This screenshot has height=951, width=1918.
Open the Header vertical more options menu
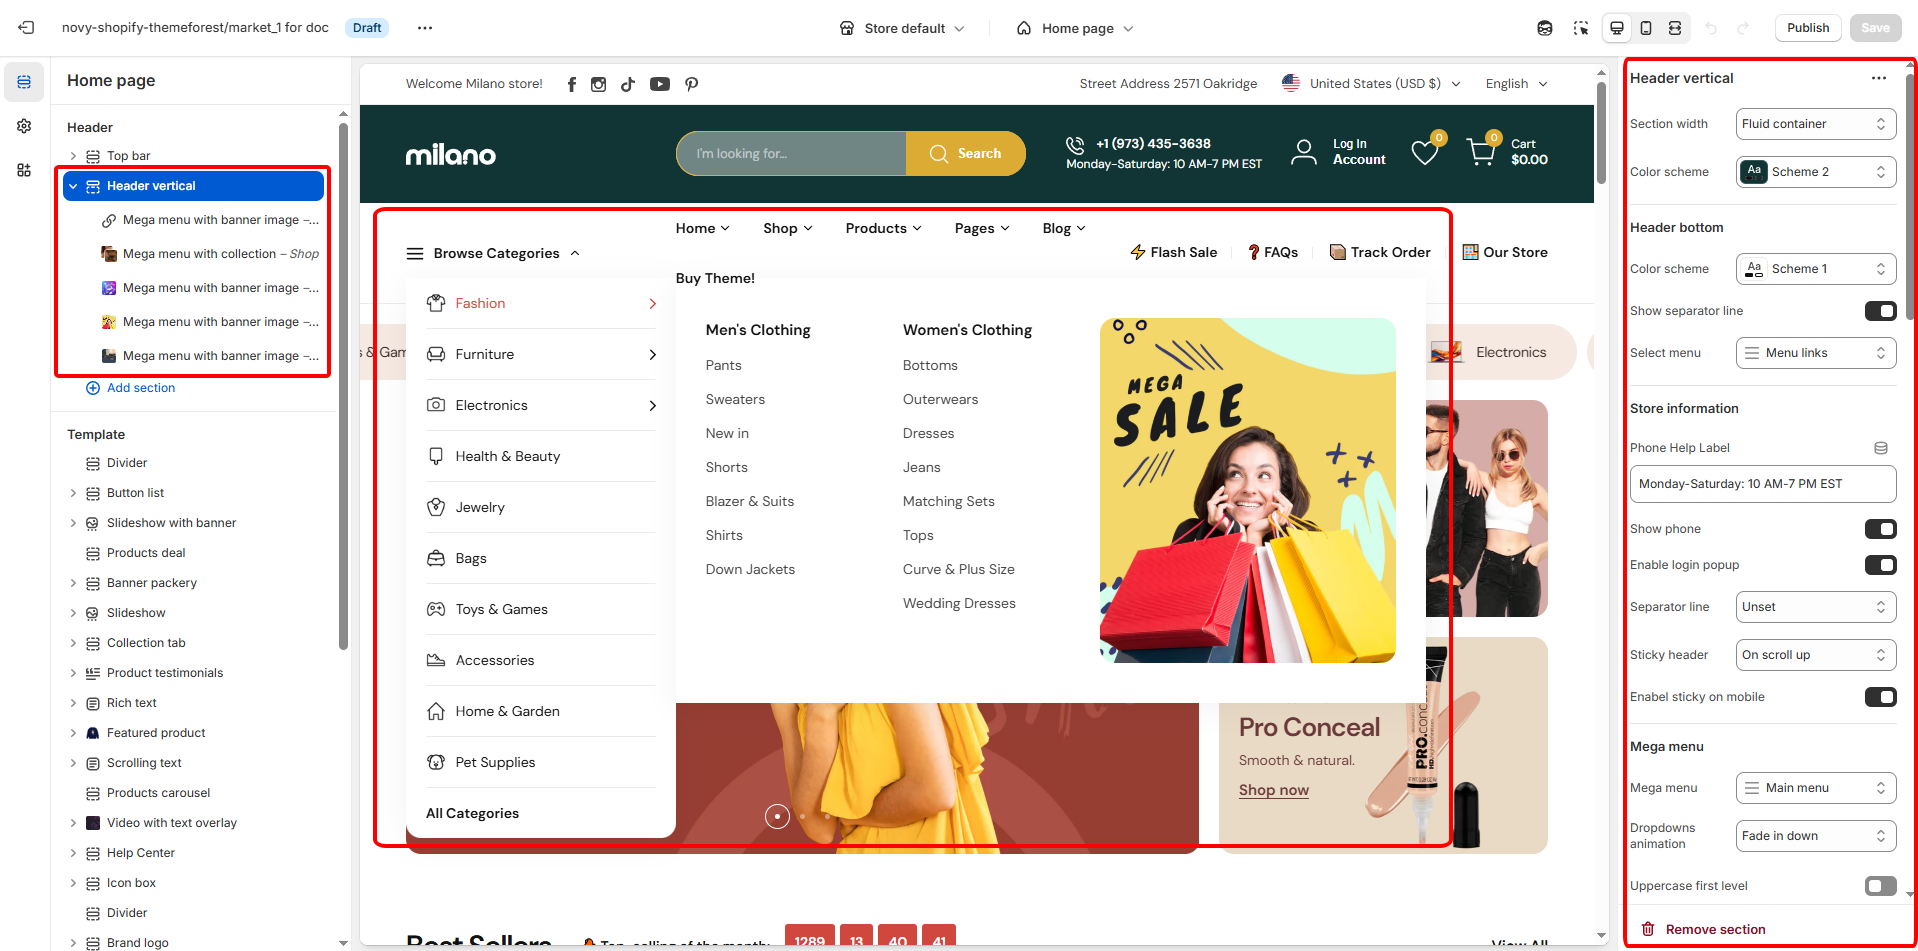click(1878, 78)
